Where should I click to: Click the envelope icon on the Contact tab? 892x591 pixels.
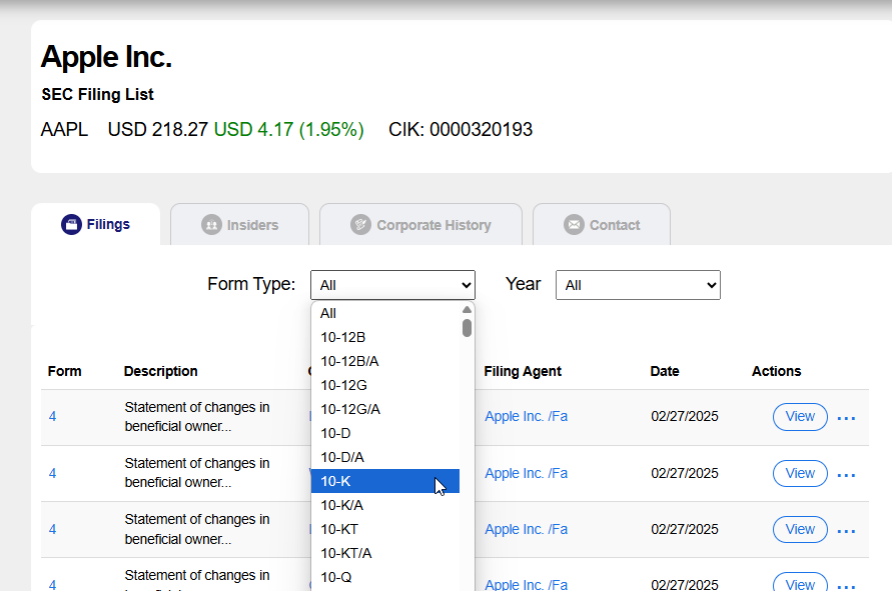coord(573,224)
